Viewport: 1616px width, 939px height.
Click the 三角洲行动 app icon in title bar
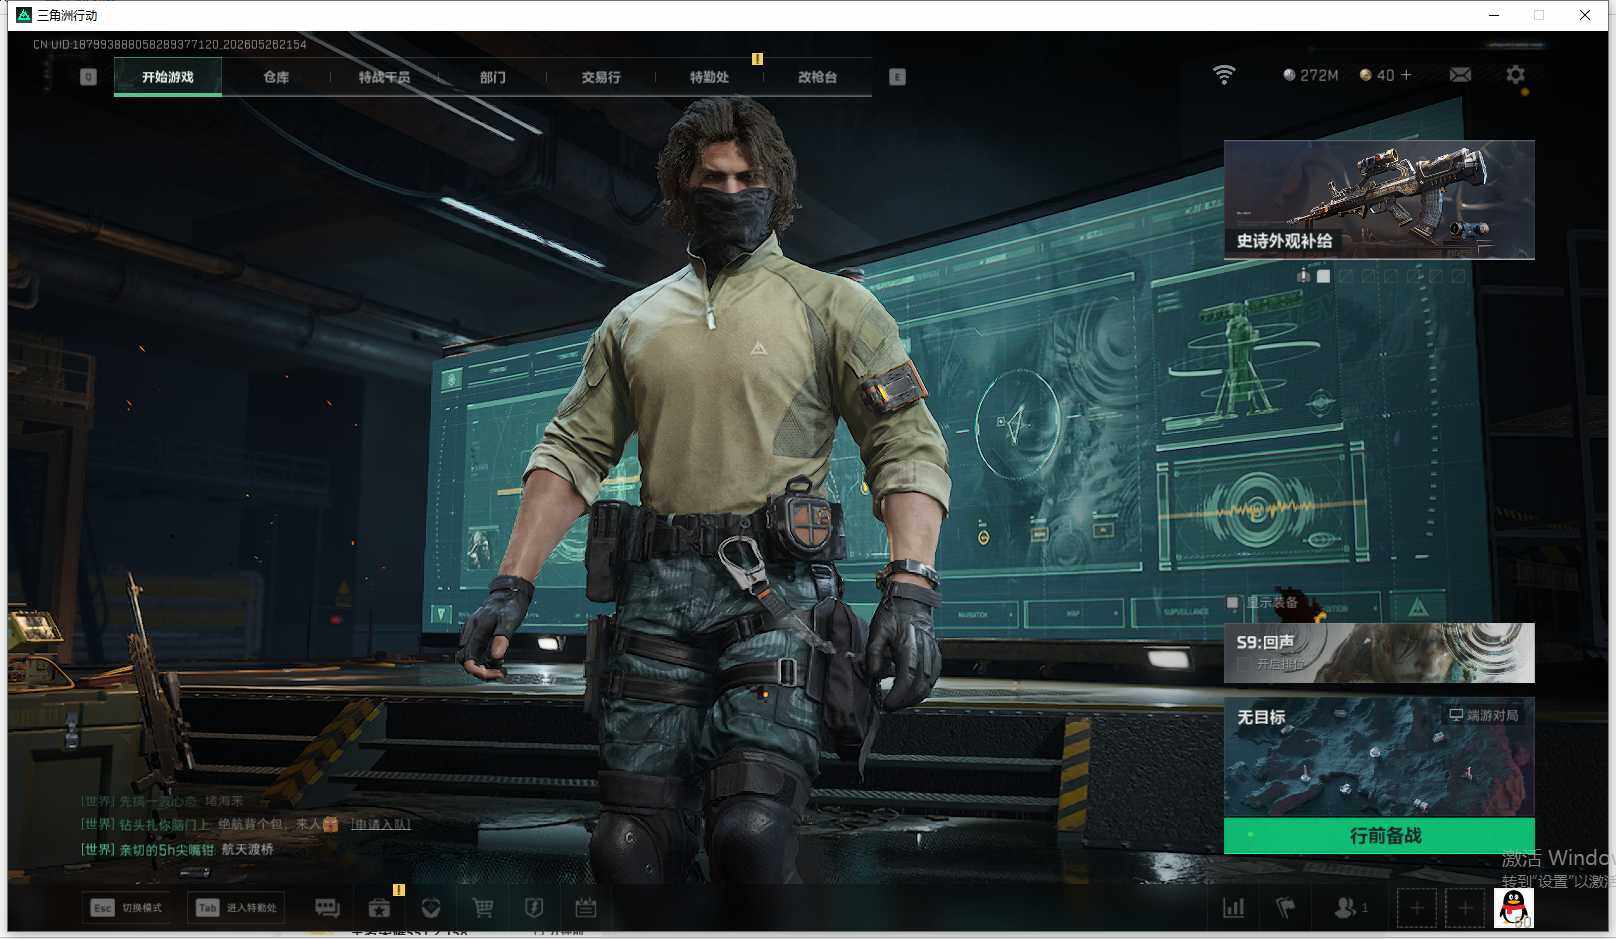point(24,15)
